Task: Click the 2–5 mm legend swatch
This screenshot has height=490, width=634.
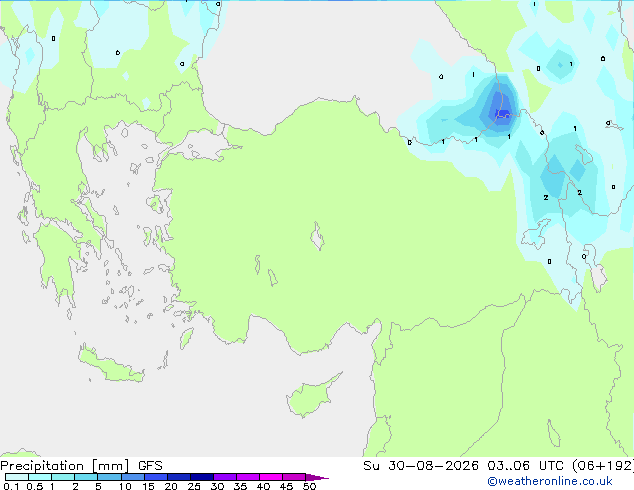Action: coord(86,477)
